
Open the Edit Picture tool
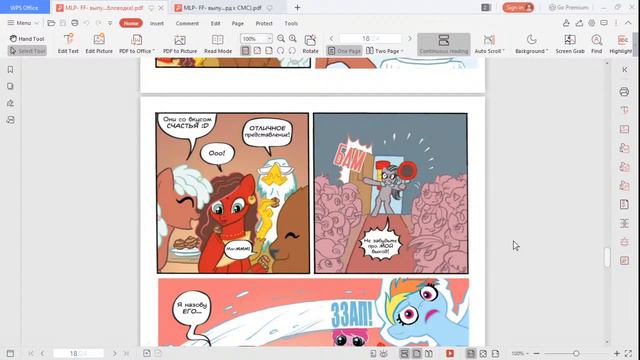[99, 44]
